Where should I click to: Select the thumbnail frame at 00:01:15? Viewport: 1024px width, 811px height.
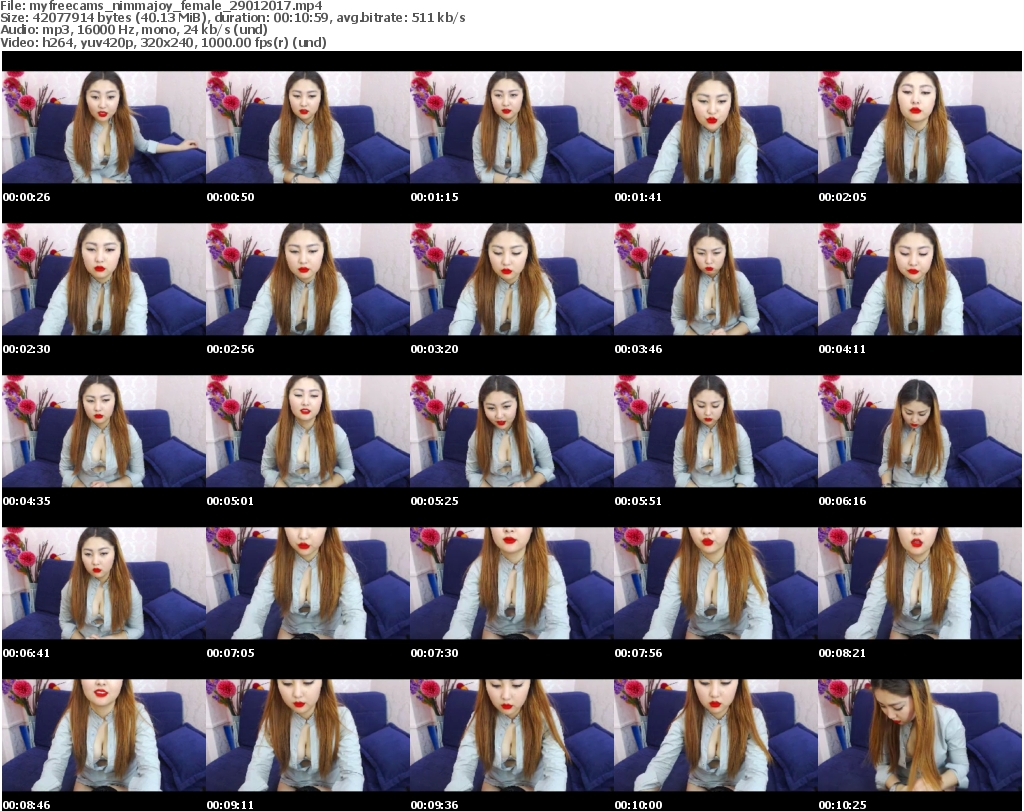511,127
